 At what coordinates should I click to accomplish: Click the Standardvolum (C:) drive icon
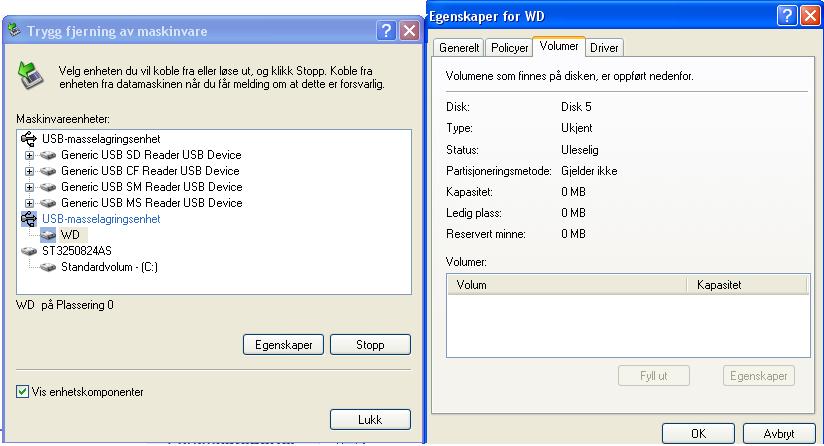click(x=48, y=267)
